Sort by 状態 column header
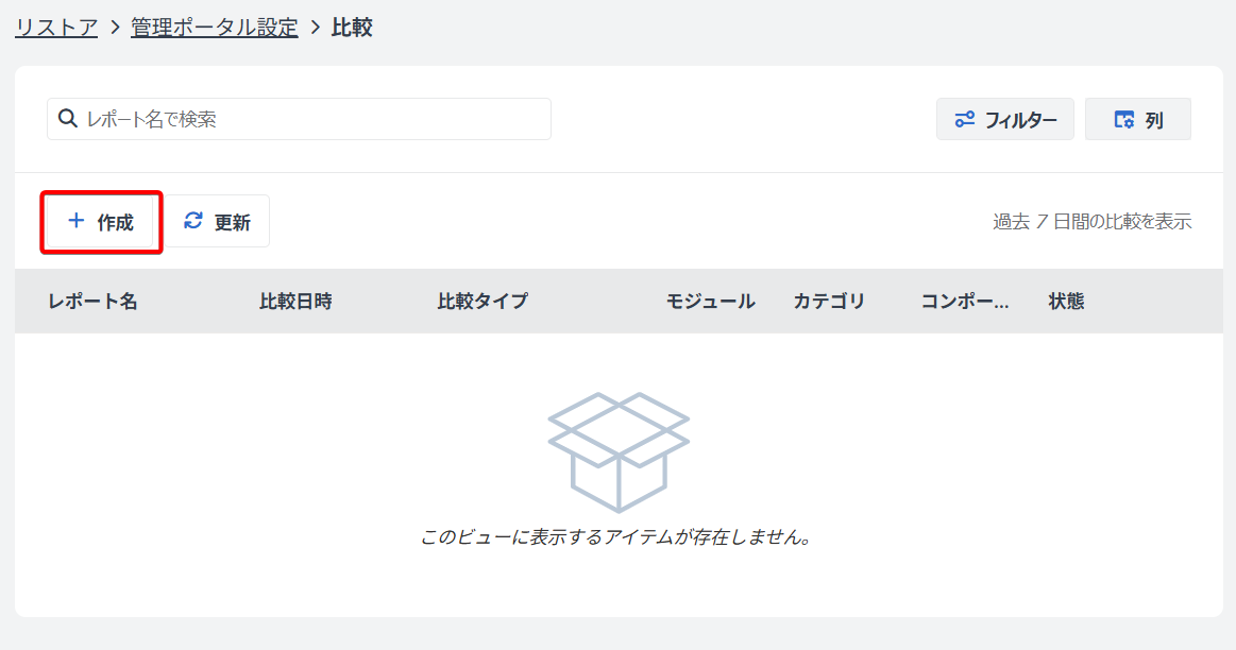Viewport: 1236px width, 650px height. coord(1066,301)
